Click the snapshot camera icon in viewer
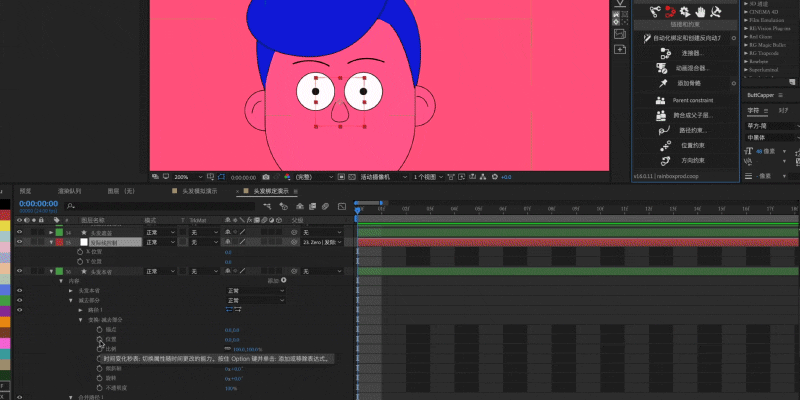Viewport: 800px width, 400px height. pyautogui.click(x=266, y=177)
